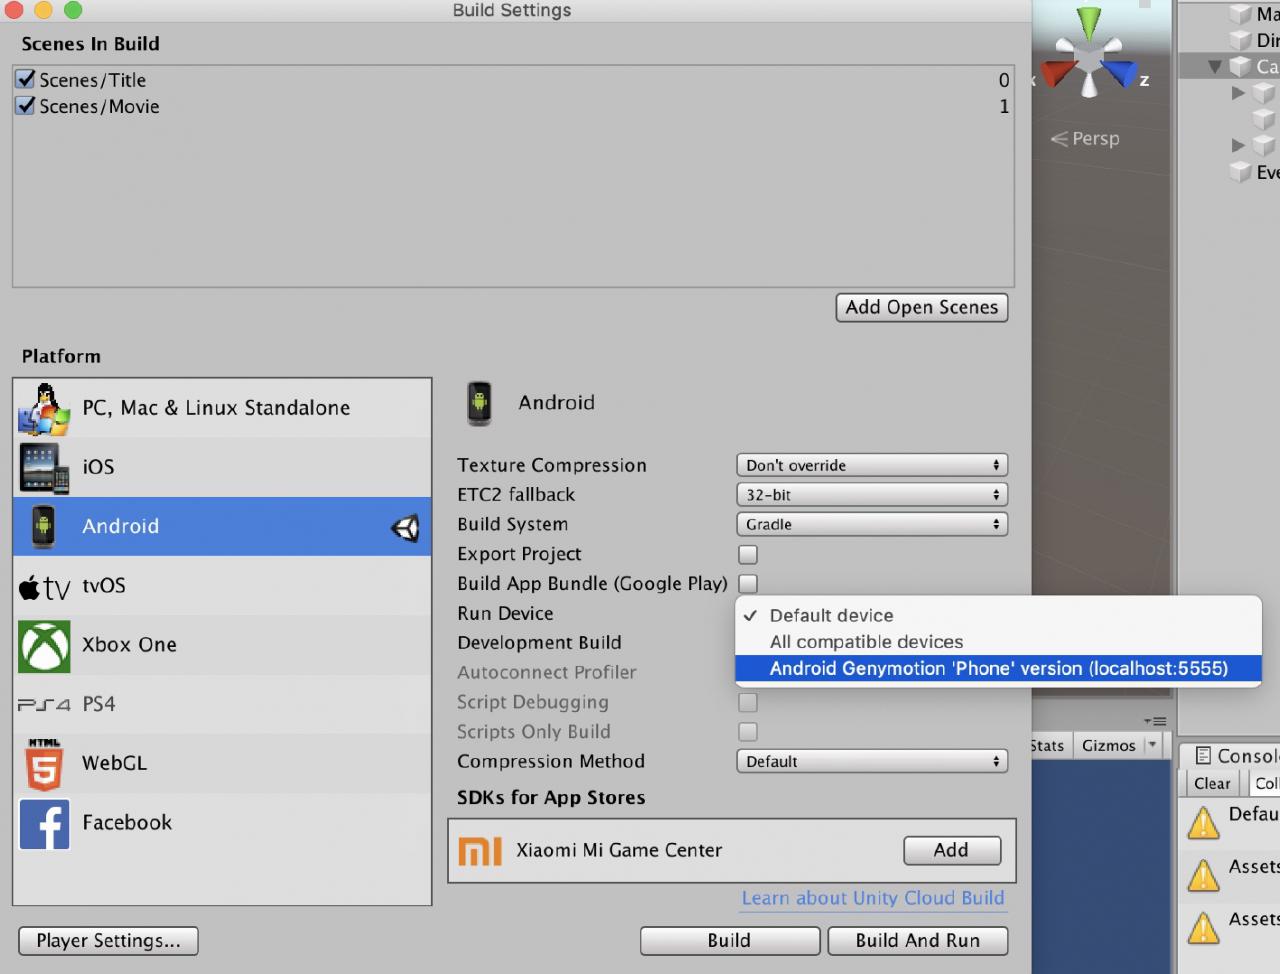Select the Android platform row
The width and height of the screenshot is (1280, 974).
pos(222,526)
